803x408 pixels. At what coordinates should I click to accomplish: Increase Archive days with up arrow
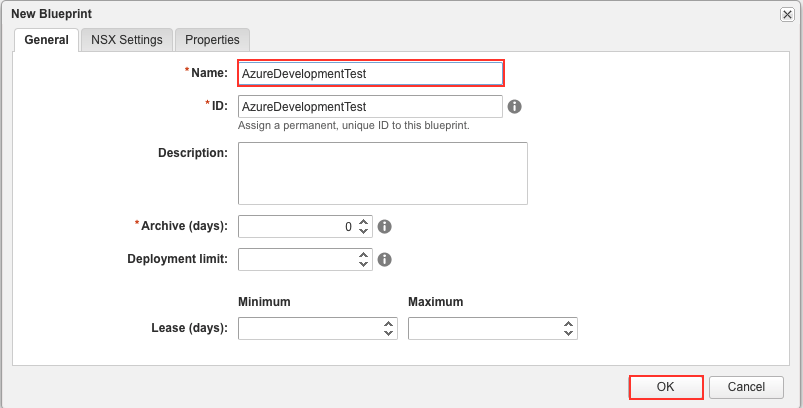(x=364, y=222)
